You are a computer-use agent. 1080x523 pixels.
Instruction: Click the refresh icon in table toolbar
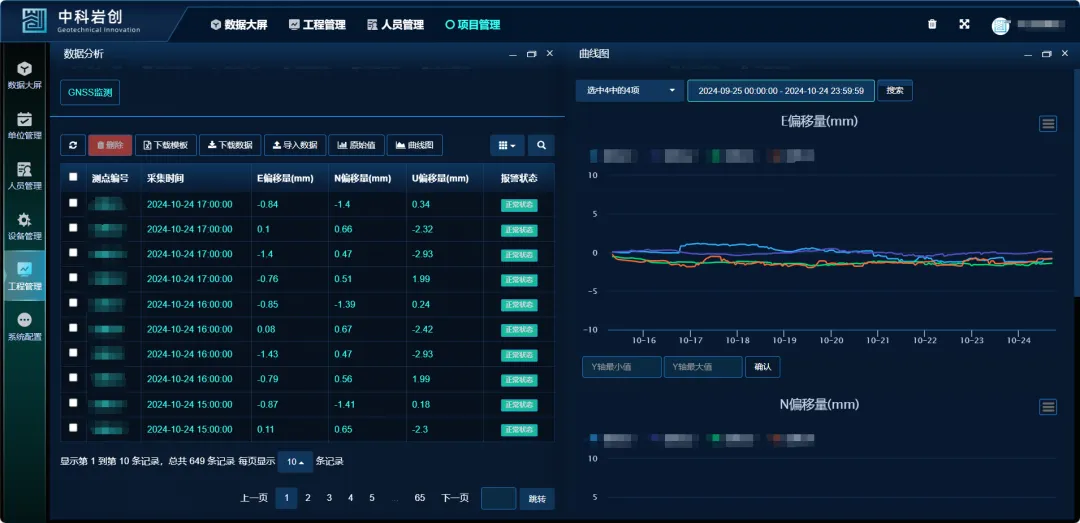pos(73,145)
